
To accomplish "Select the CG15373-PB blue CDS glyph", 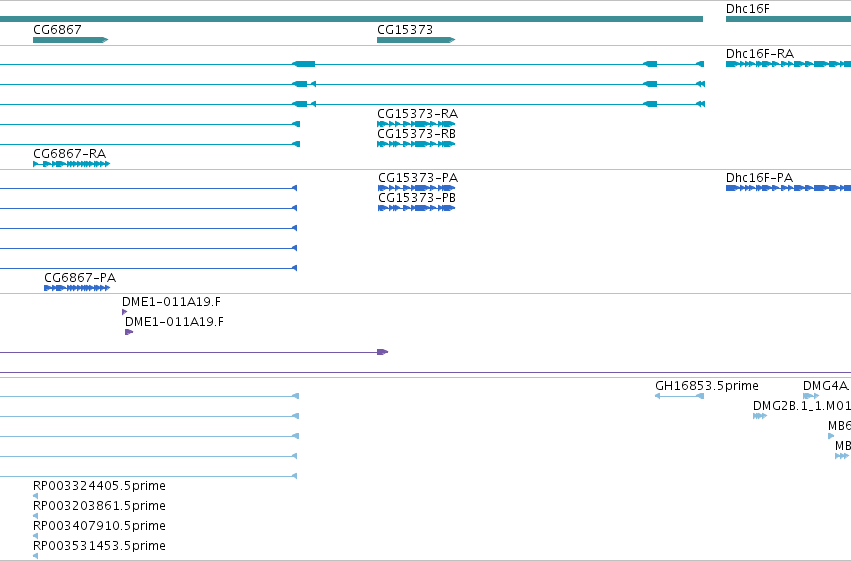I will 416,208.
